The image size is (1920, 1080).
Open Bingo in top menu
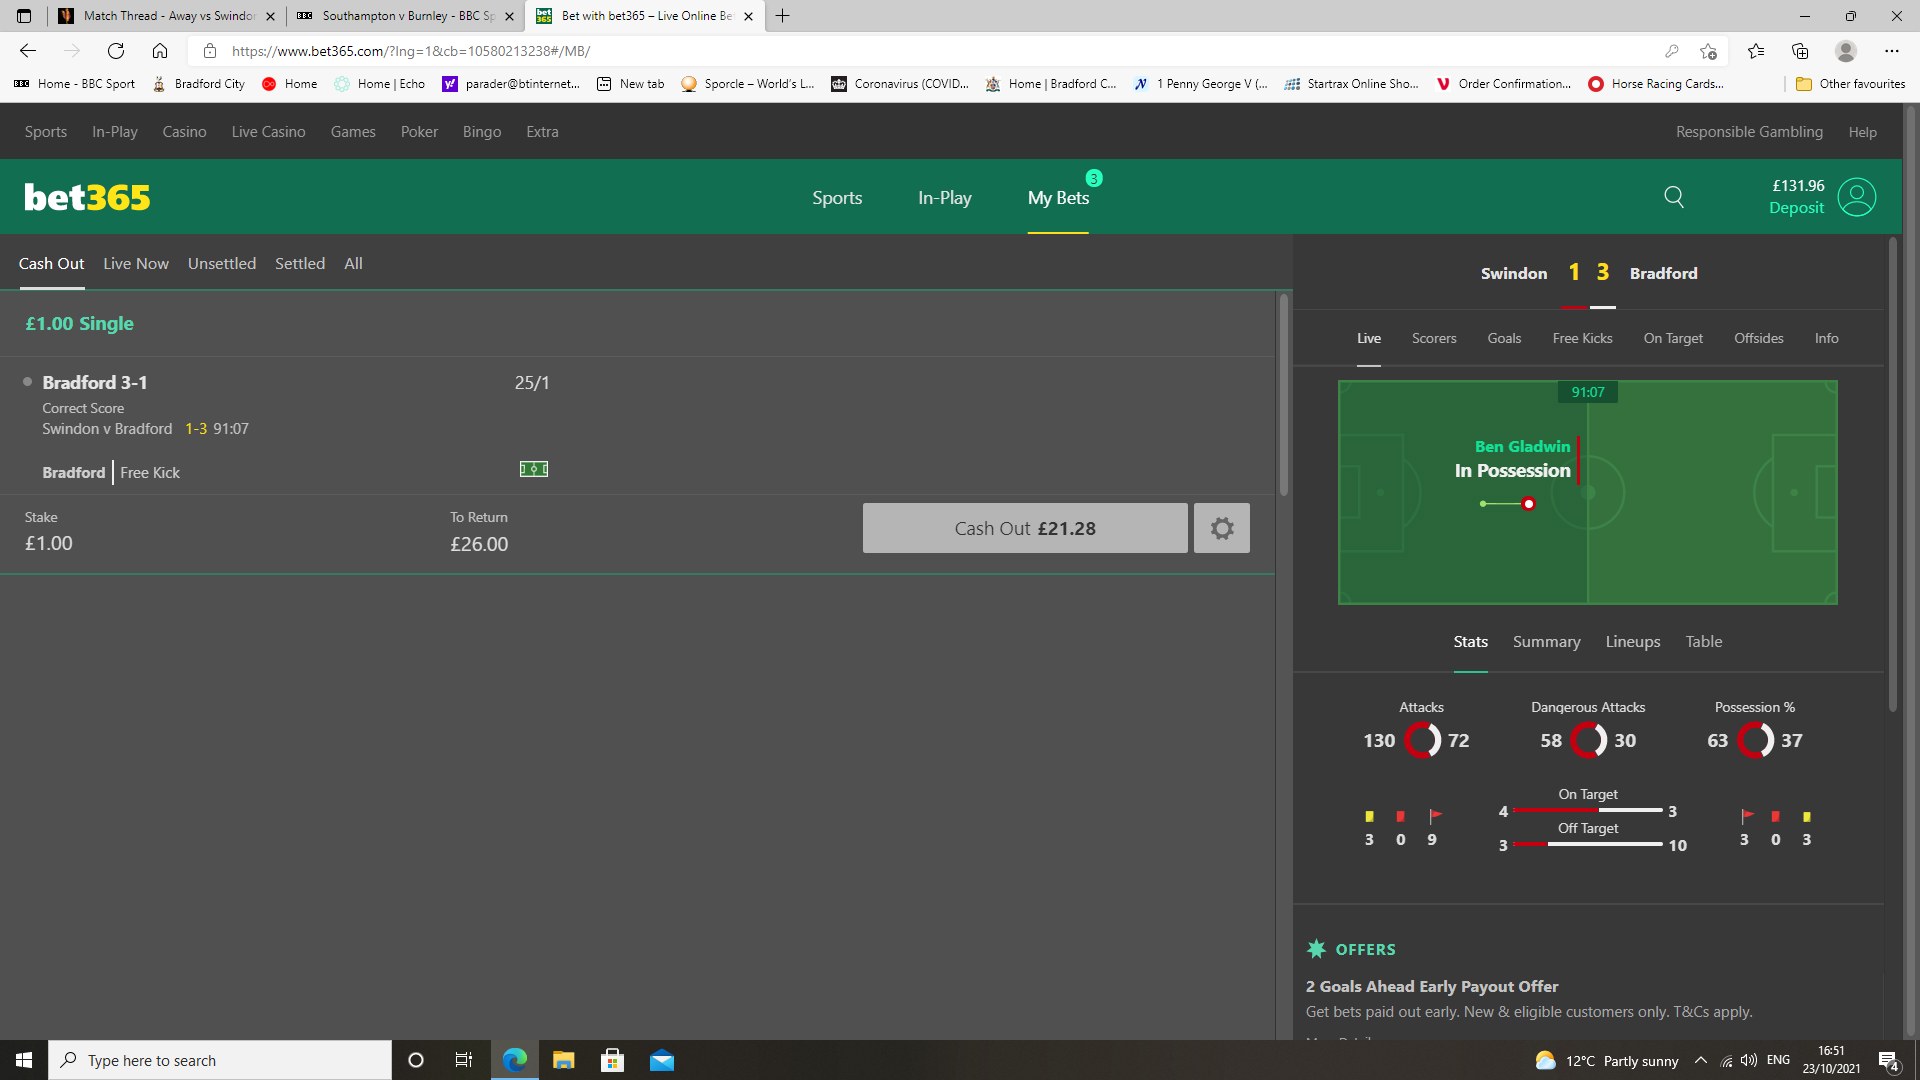[x=482, y=131]
